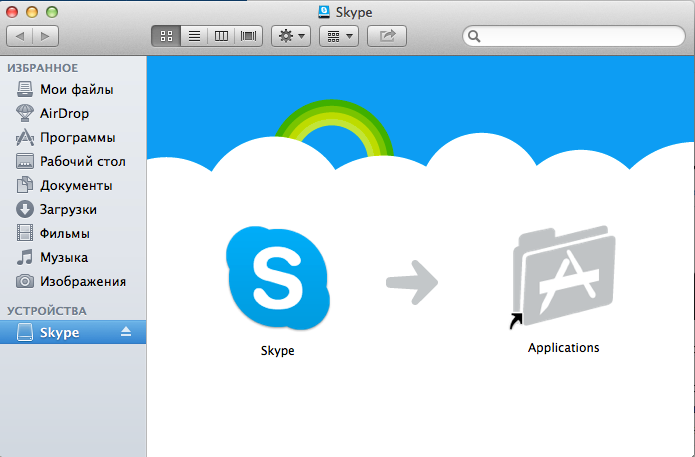Open the Skype application icon

[x=277, y=279]
